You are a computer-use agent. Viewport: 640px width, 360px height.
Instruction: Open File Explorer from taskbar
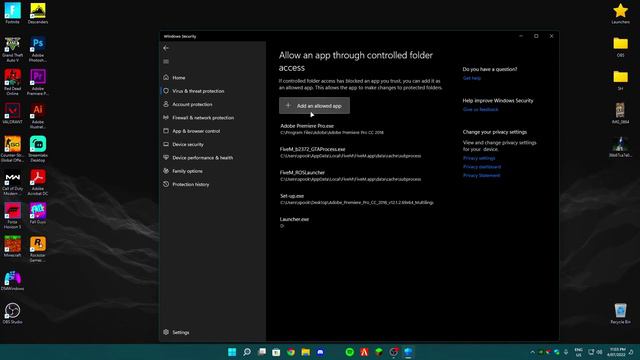click(x=305, y=352)
